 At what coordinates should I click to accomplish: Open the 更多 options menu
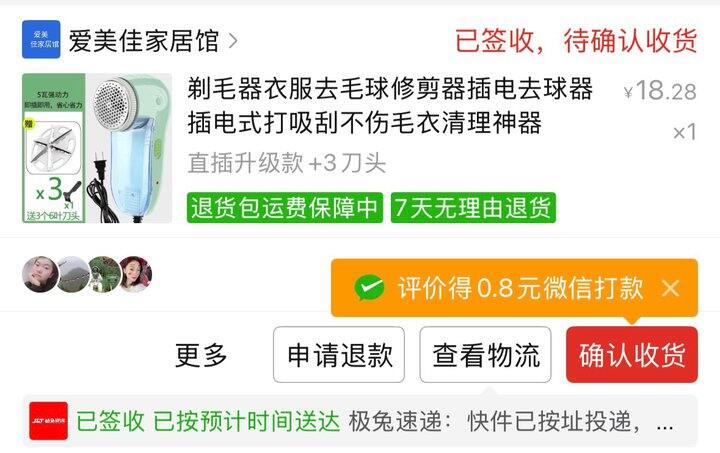pyautogui.click(x=201, y=355)
